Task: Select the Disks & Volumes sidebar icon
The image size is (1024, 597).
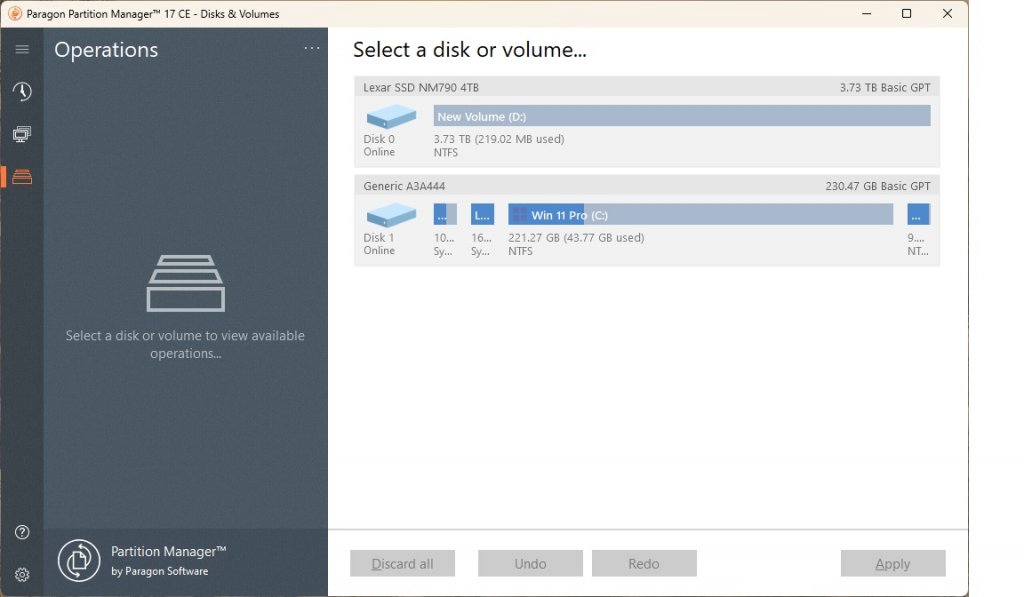Action: (22, 176)
